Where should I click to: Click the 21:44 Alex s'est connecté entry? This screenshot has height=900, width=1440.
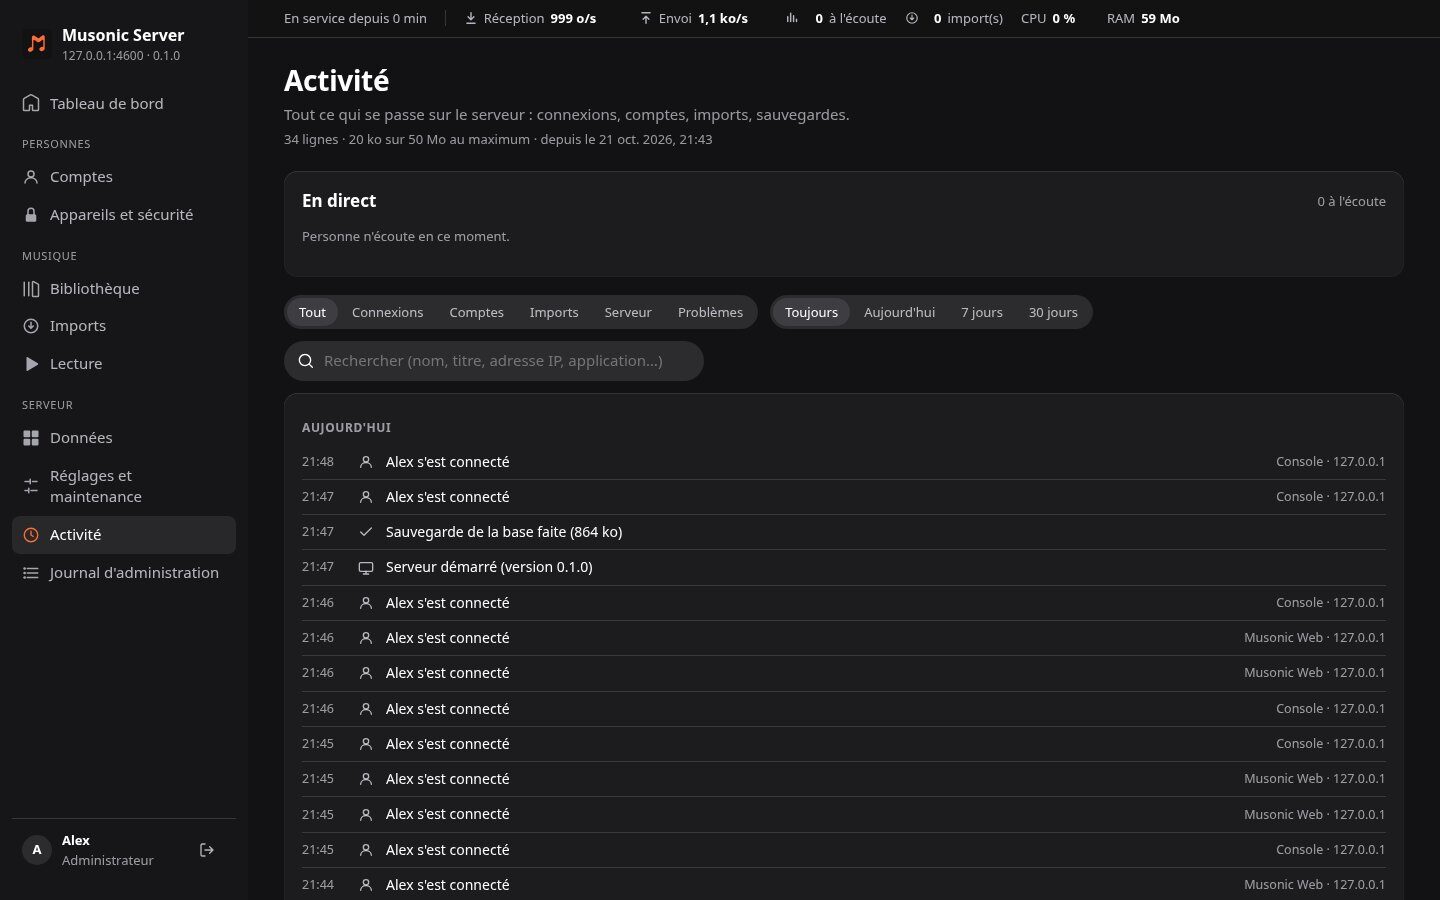coord(844,885)
